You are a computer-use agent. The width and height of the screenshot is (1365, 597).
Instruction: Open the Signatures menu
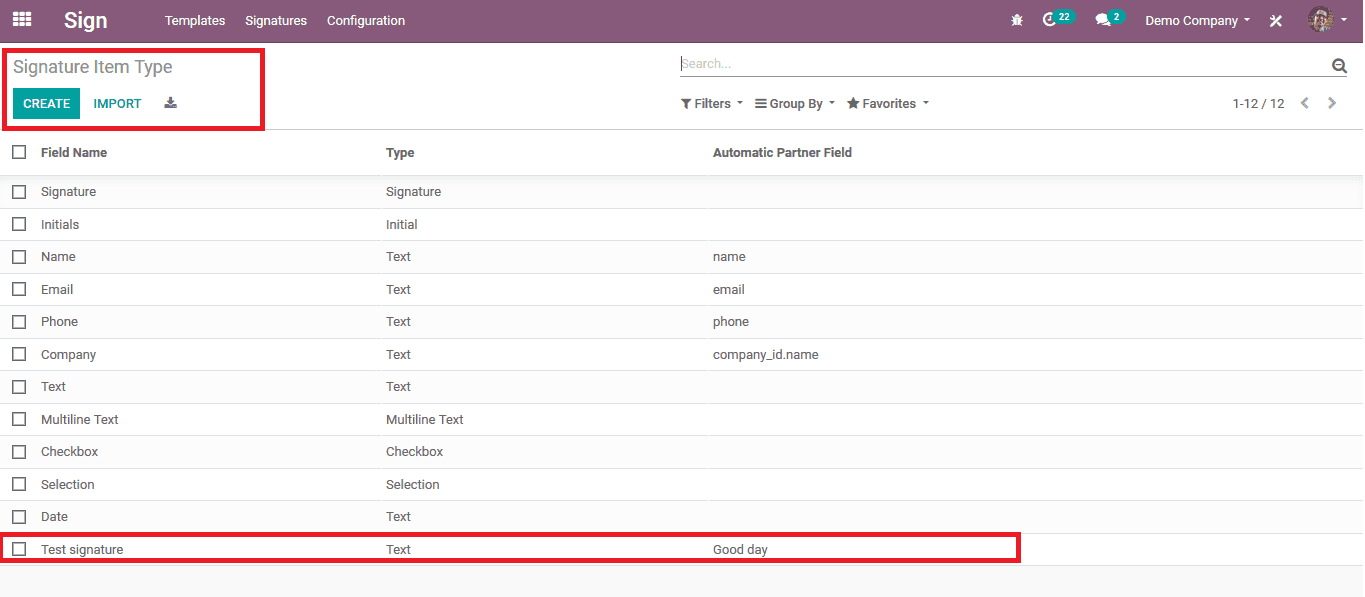point(276,20)
